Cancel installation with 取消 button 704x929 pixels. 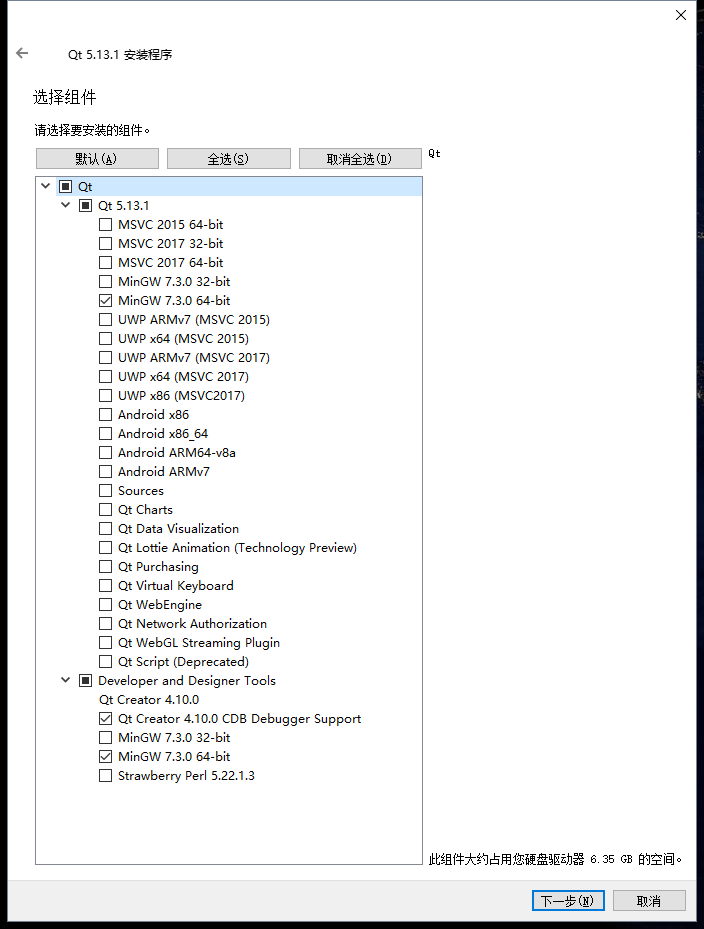649,901
